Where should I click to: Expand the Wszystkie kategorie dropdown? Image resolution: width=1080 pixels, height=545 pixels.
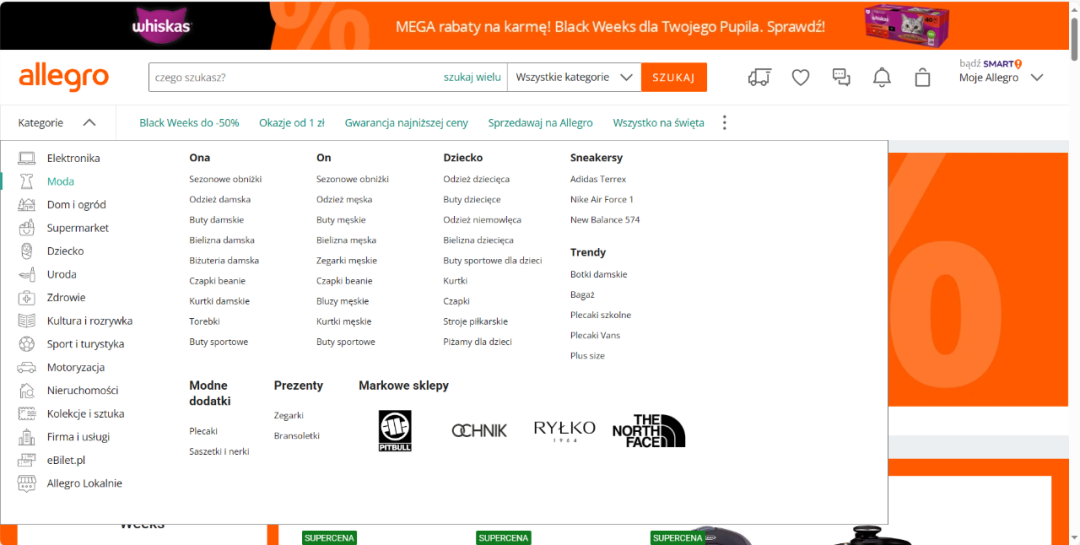point(575,77)
